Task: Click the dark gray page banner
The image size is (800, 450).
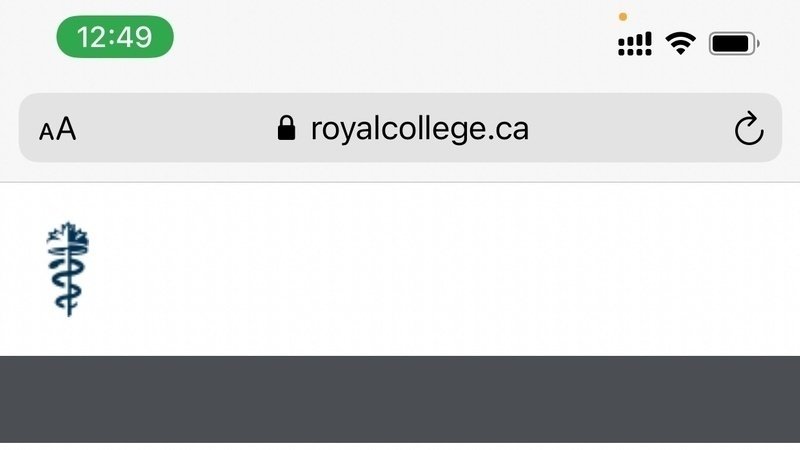Action: pos(400,399)
